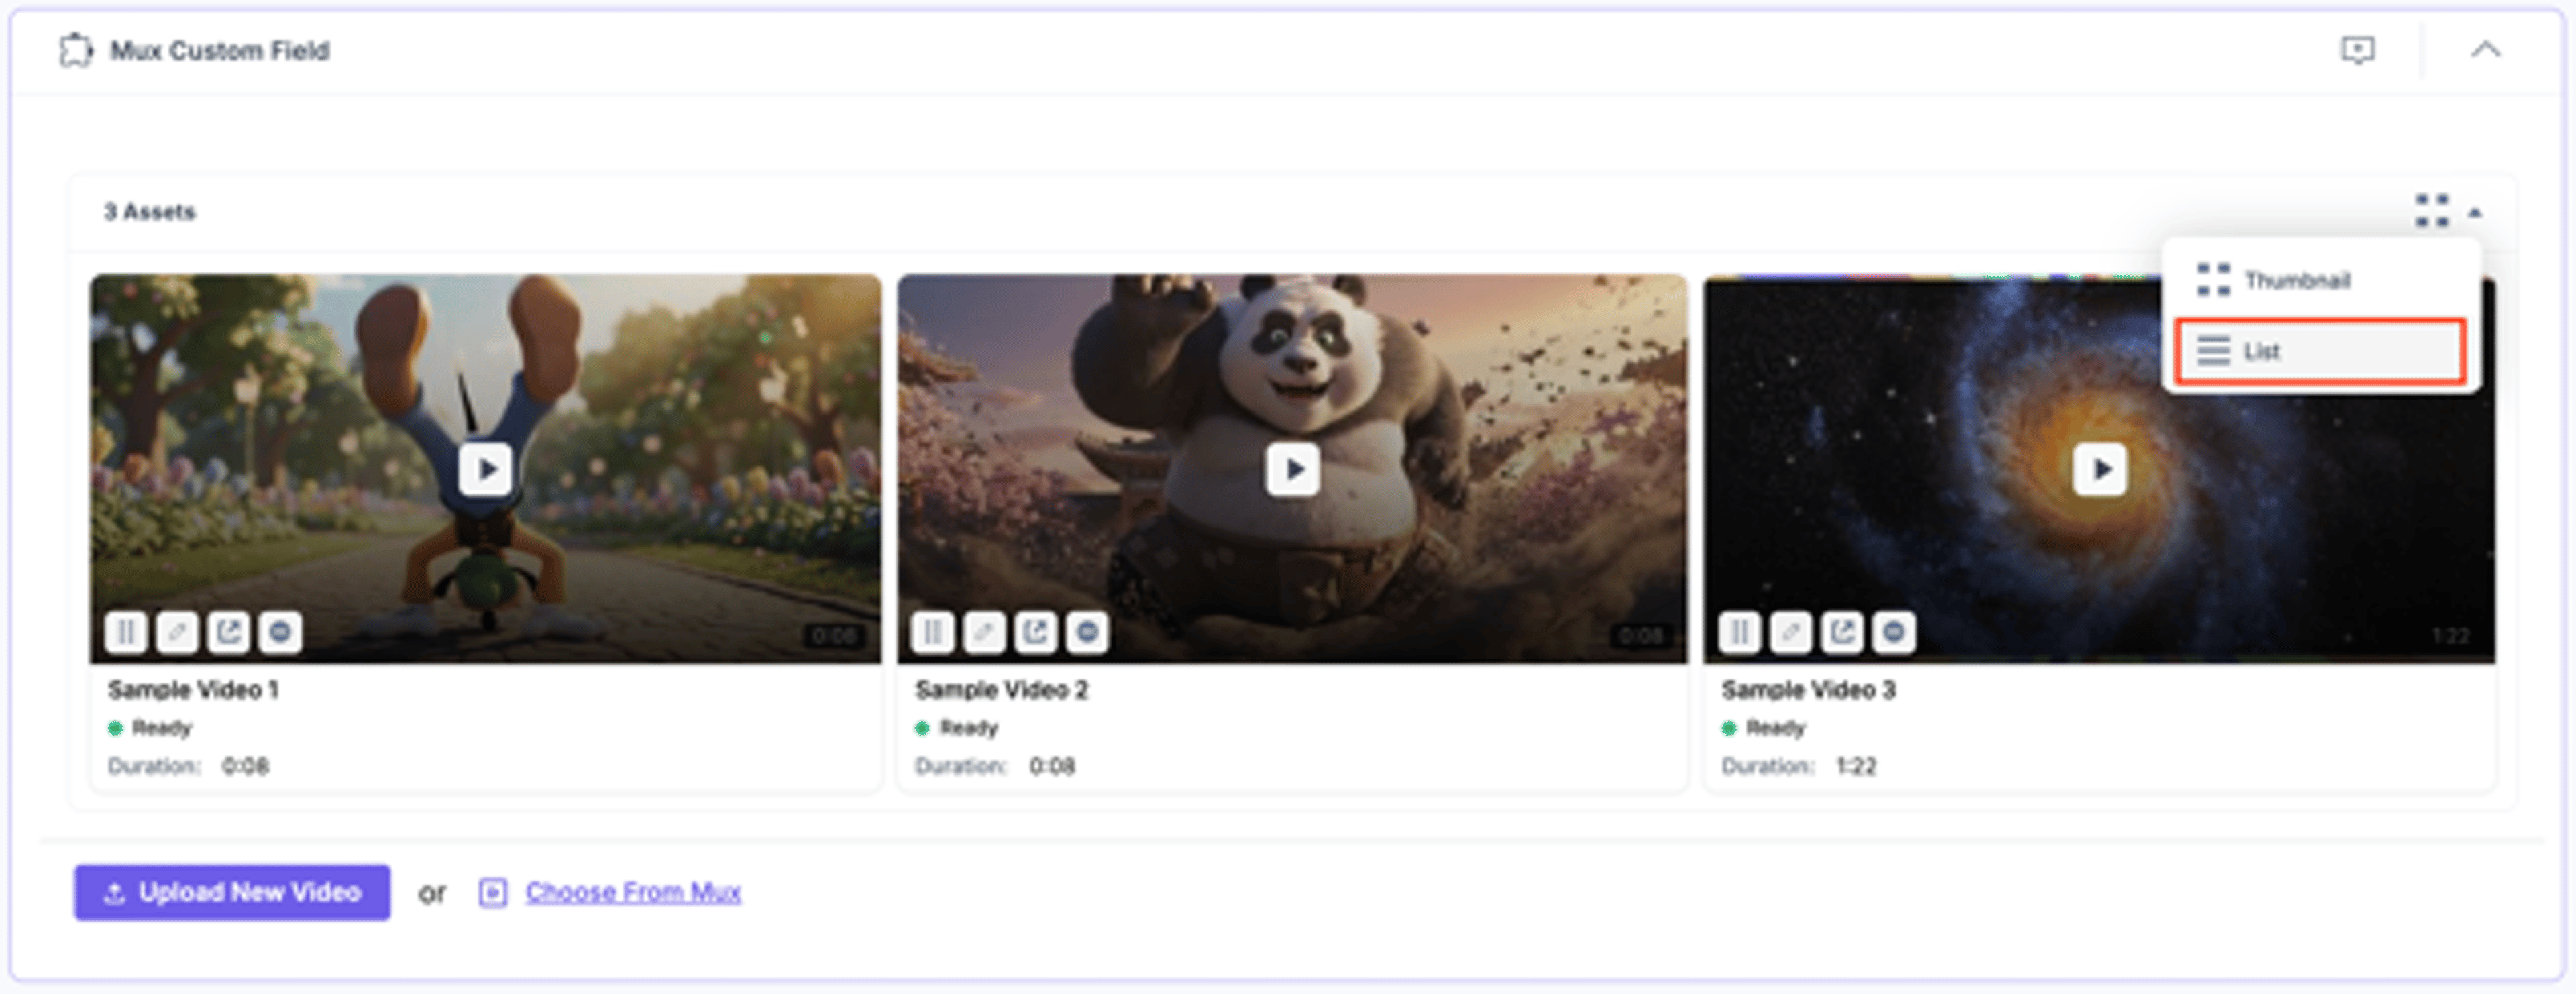The width and height of the screenshot is (2576, 994).
Task: Collapse the Mux Custom Field section
Action: 2485,50
